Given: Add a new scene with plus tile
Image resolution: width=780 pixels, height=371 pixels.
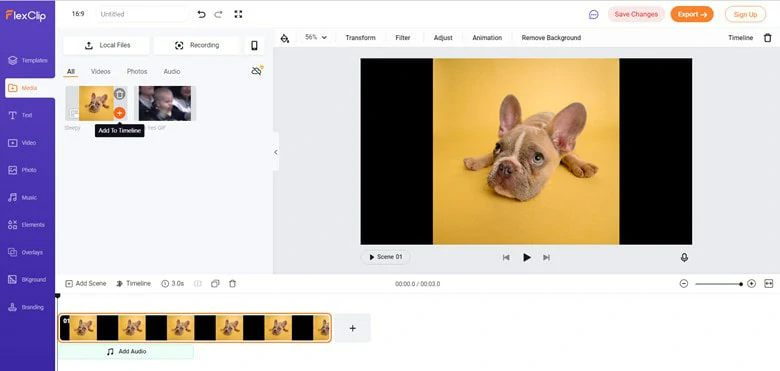Looking at the screenshot, I should pos(352,328).
